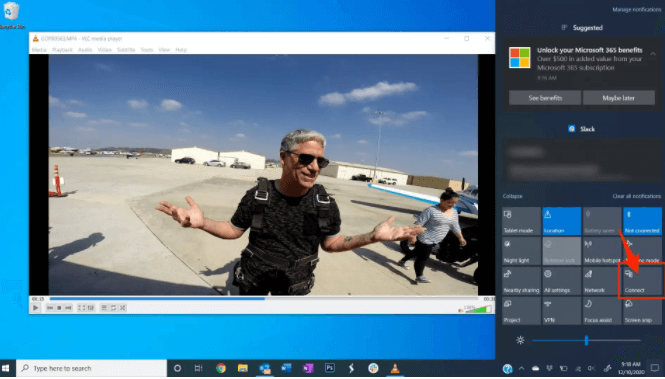Collapse the quick actions panel
665x379 pixels.
point(512,197)
